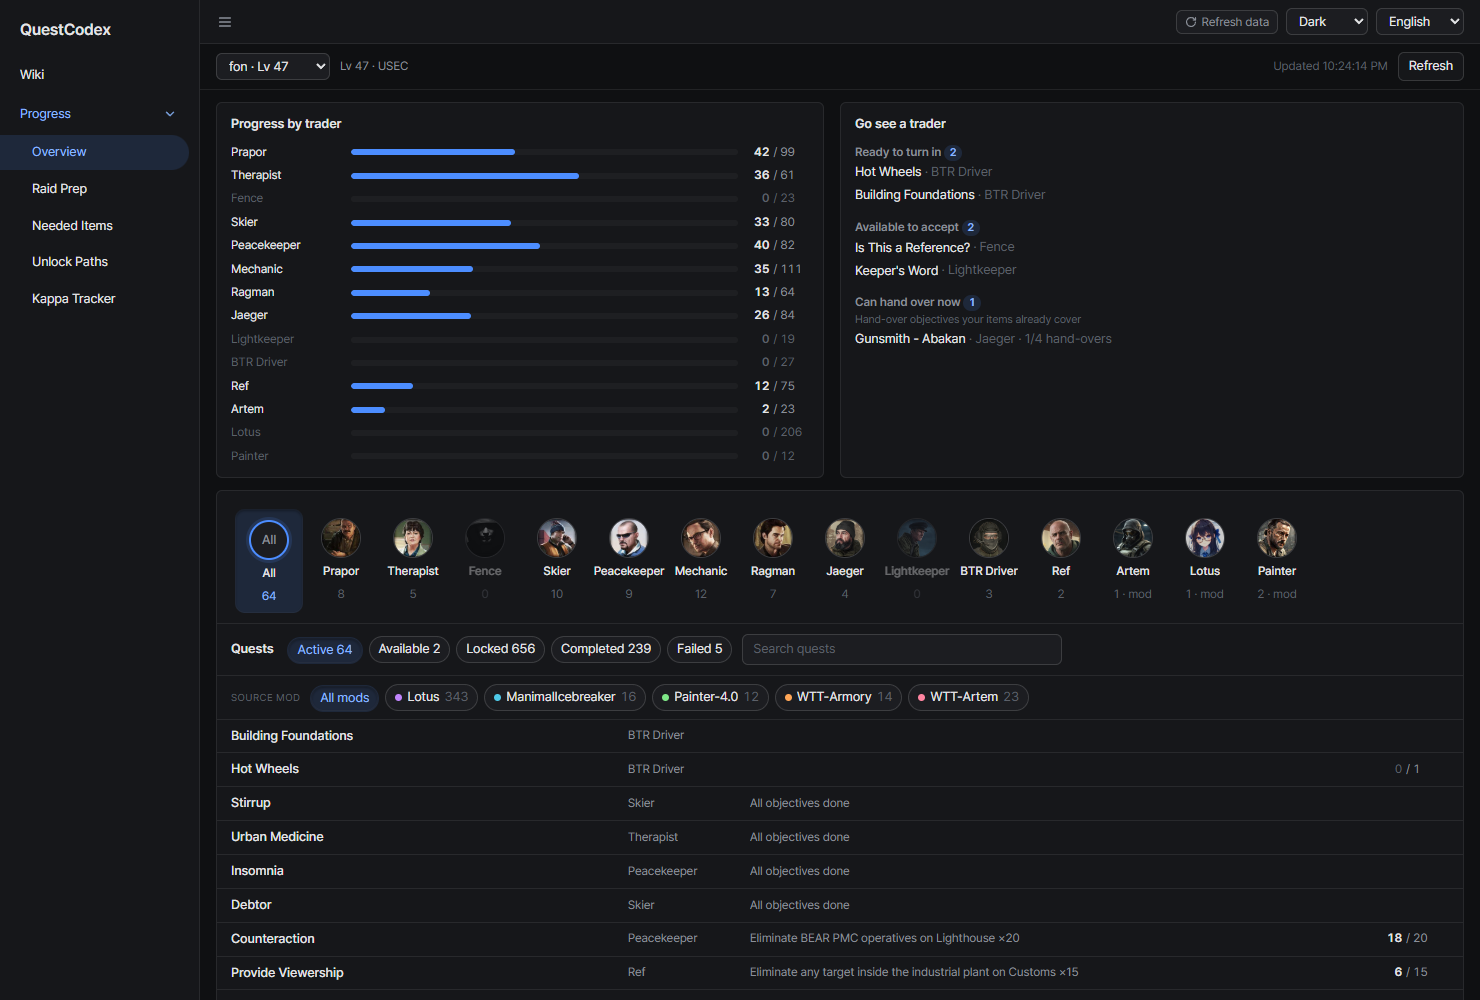The width and height of the screenshot is (1480, 1000).
Task: Open the Counteraction quest row
Action: point(840,938)
